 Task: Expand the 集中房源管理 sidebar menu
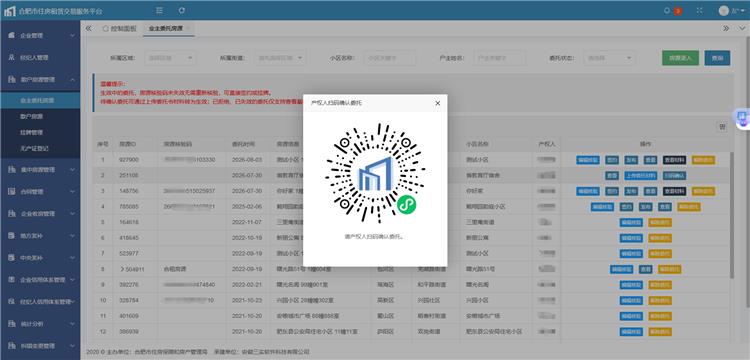click(x=40, y=170)
